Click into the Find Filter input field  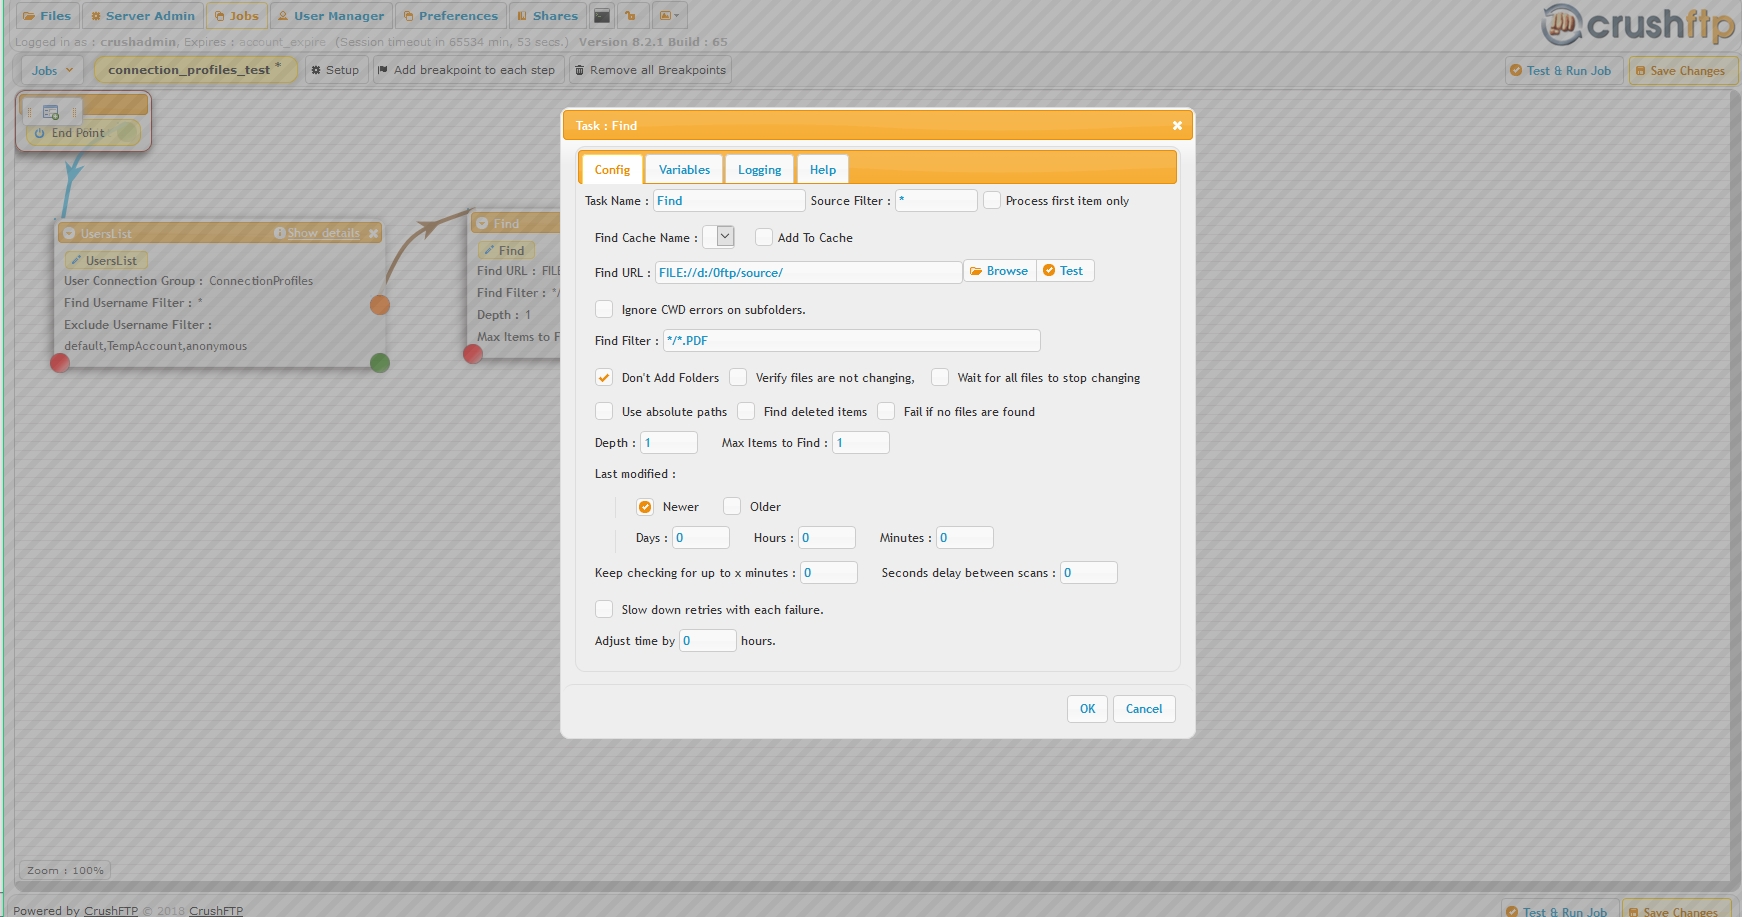(x=851, y=341)
